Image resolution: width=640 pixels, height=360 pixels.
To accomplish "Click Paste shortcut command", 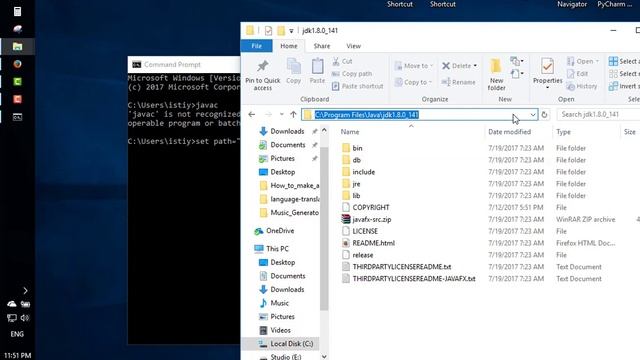I will [x=358, y=86].
